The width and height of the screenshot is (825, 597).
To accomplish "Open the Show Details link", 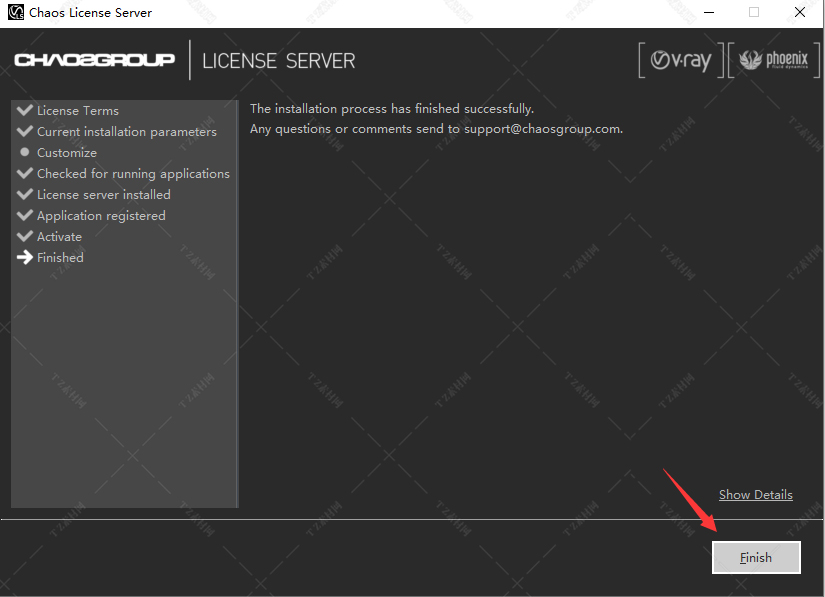I will (x=756, y=494).
